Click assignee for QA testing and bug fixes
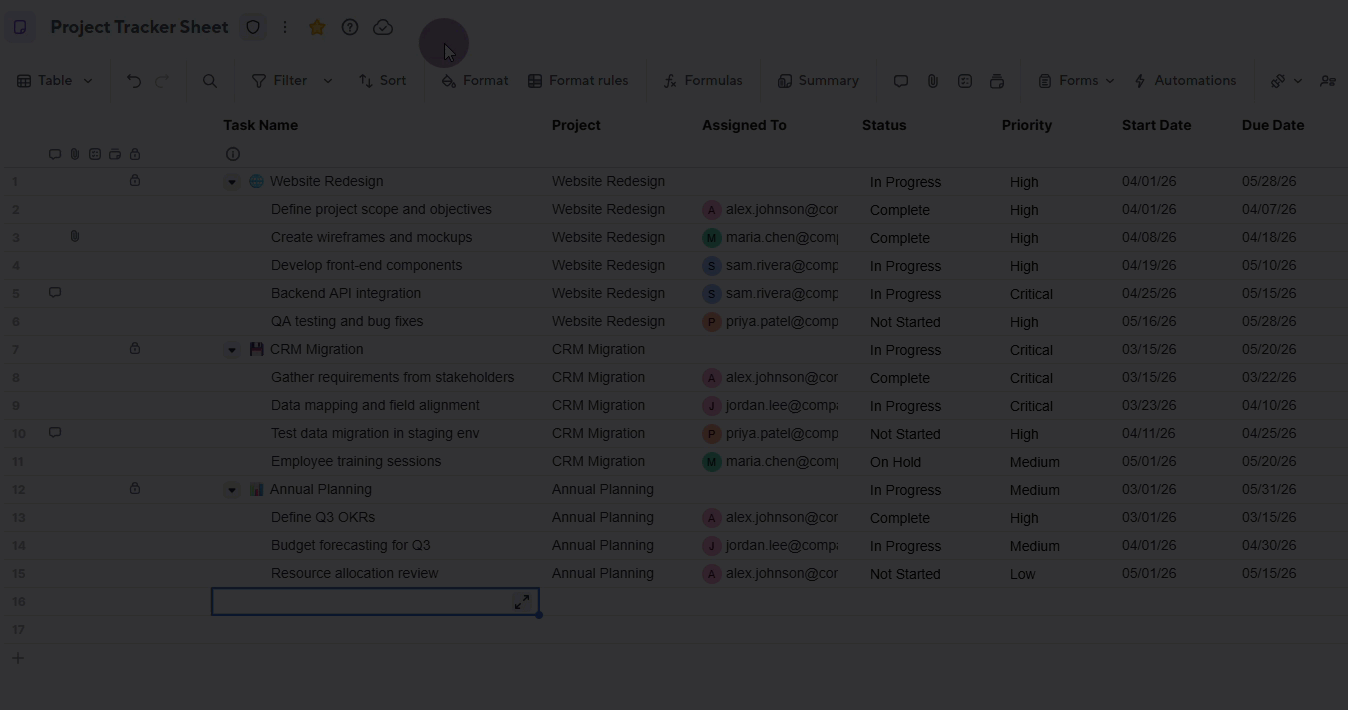The width and height of the screenshot is (1348, 710). point(771,321)
